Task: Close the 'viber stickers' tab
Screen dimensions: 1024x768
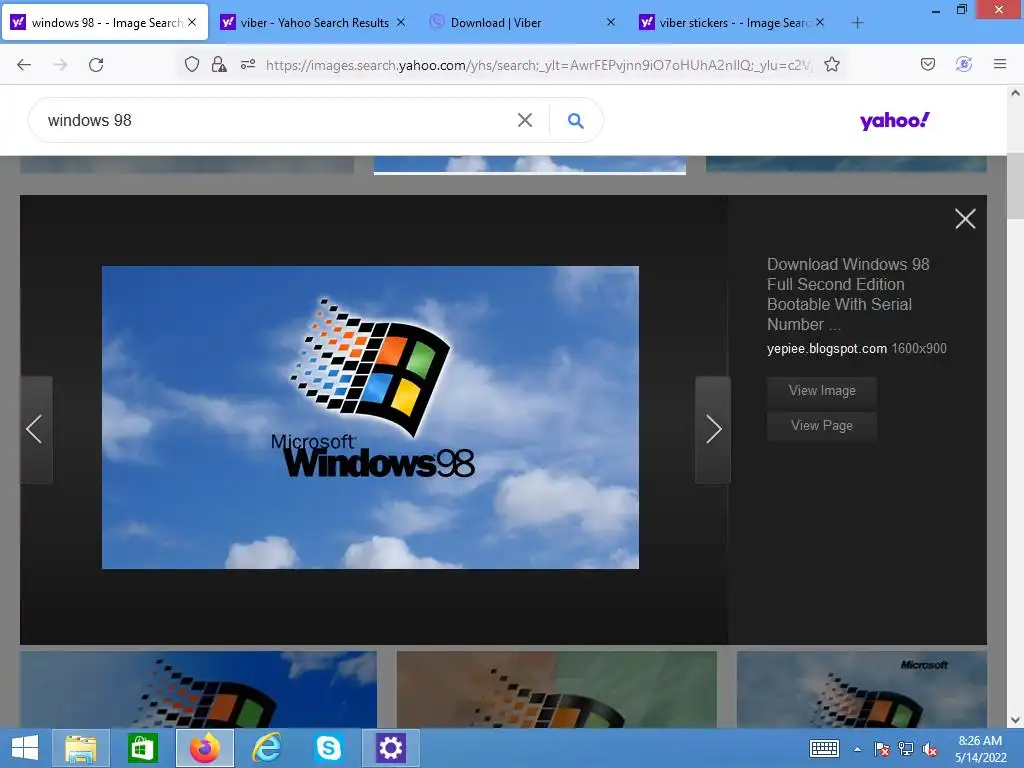Action: 820,22
